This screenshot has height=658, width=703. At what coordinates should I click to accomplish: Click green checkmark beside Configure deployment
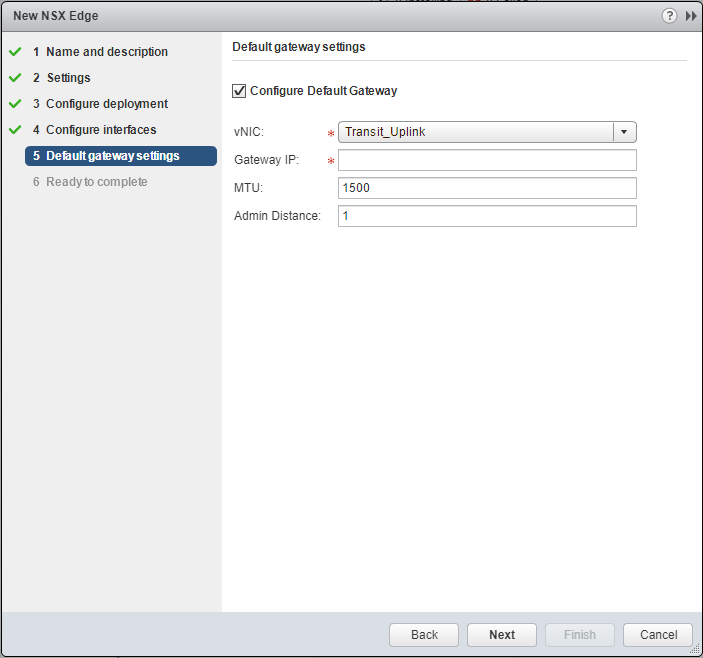click(x=15, y=104)
